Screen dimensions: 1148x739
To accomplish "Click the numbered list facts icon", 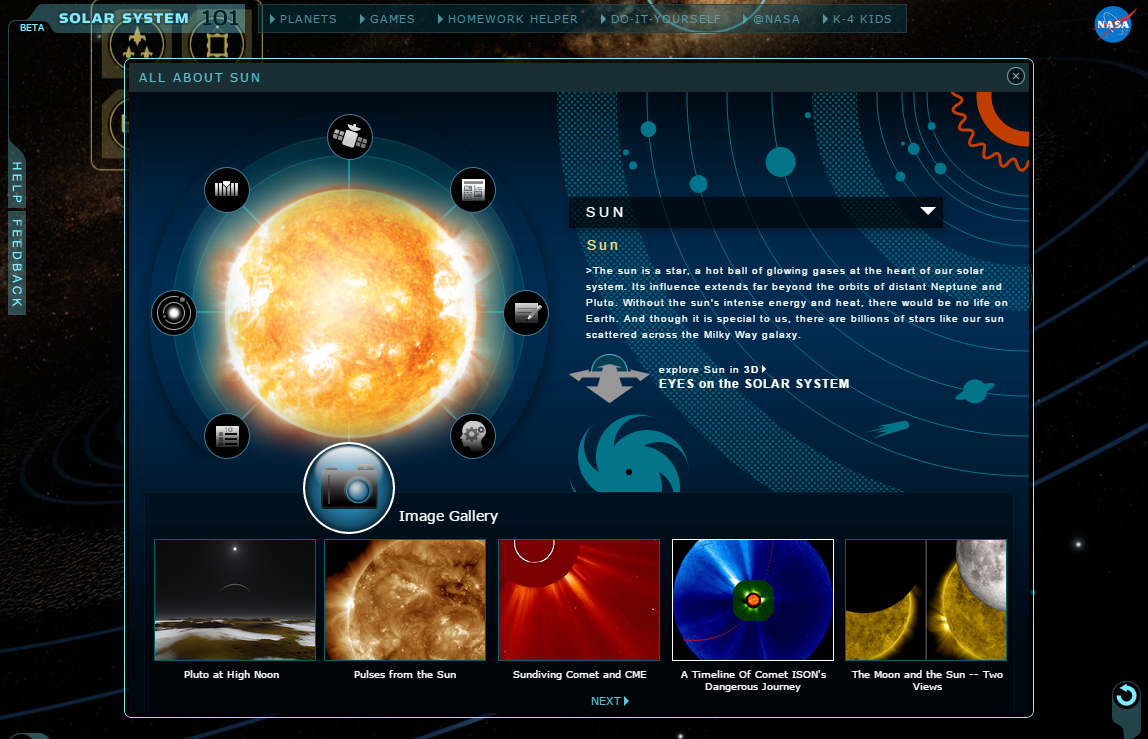I will (226, 436).
